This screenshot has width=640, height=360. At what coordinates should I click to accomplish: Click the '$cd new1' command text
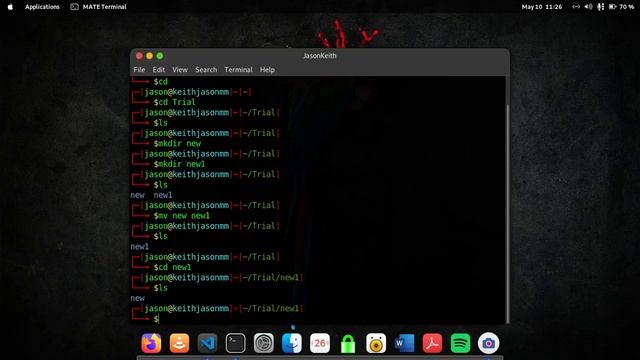point(172,267)
